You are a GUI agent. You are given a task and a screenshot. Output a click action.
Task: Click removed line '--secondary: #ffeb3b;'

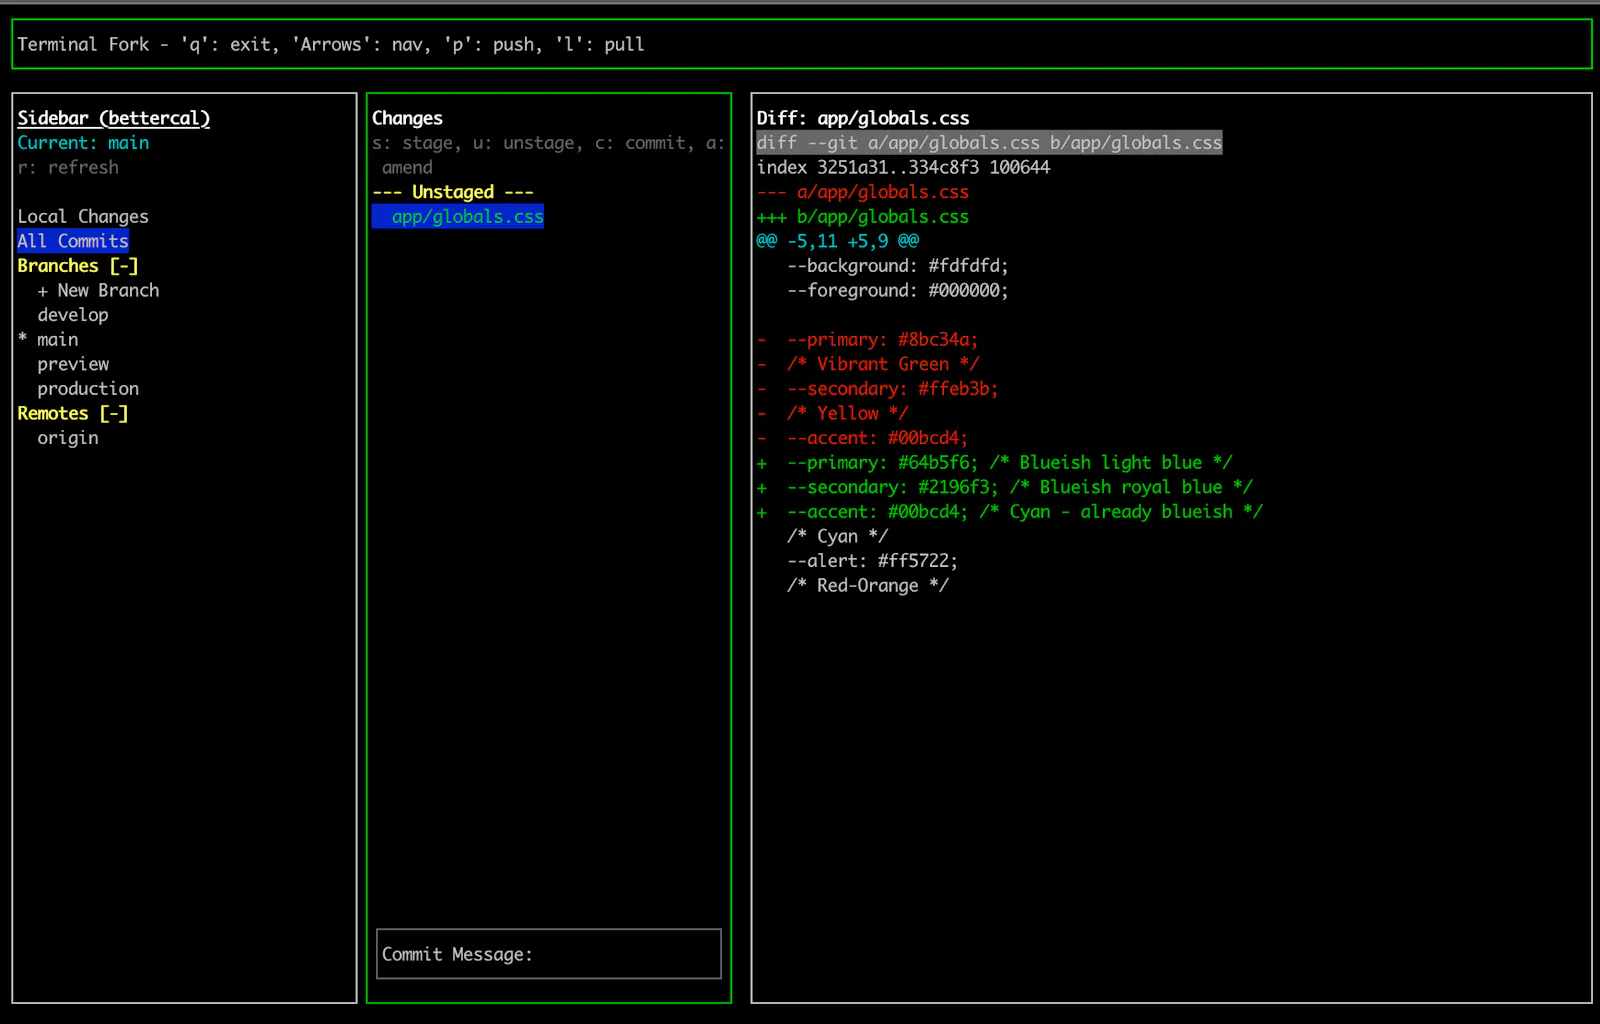click(x=878, y=389)
